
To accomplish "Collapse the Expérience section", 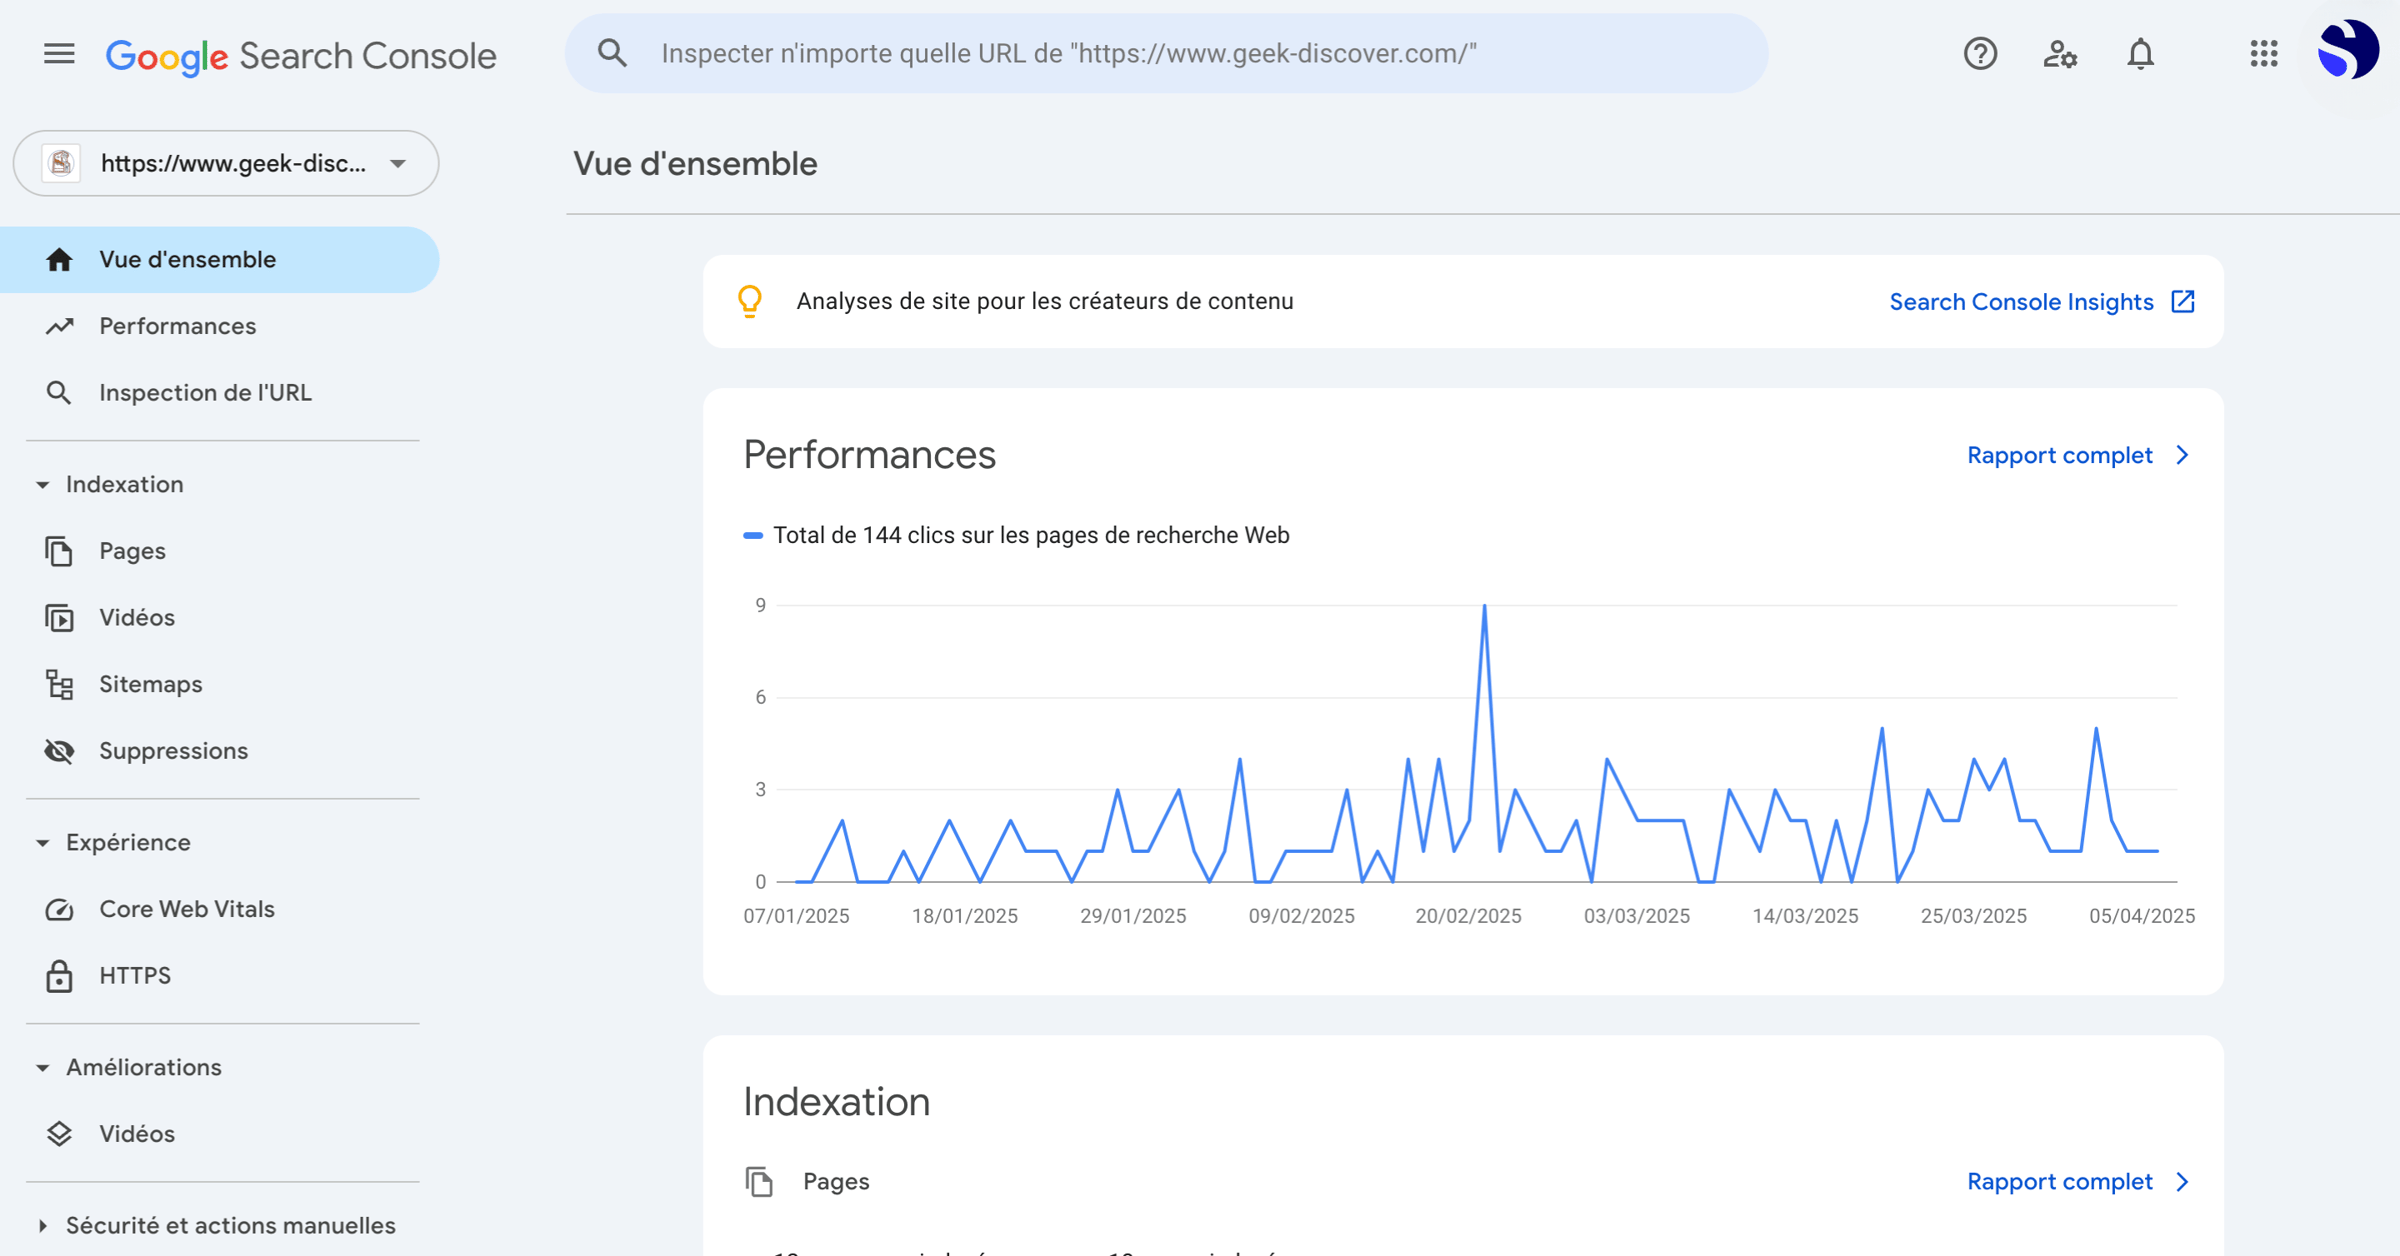I will pyautogui.click(x=41, y=842).
